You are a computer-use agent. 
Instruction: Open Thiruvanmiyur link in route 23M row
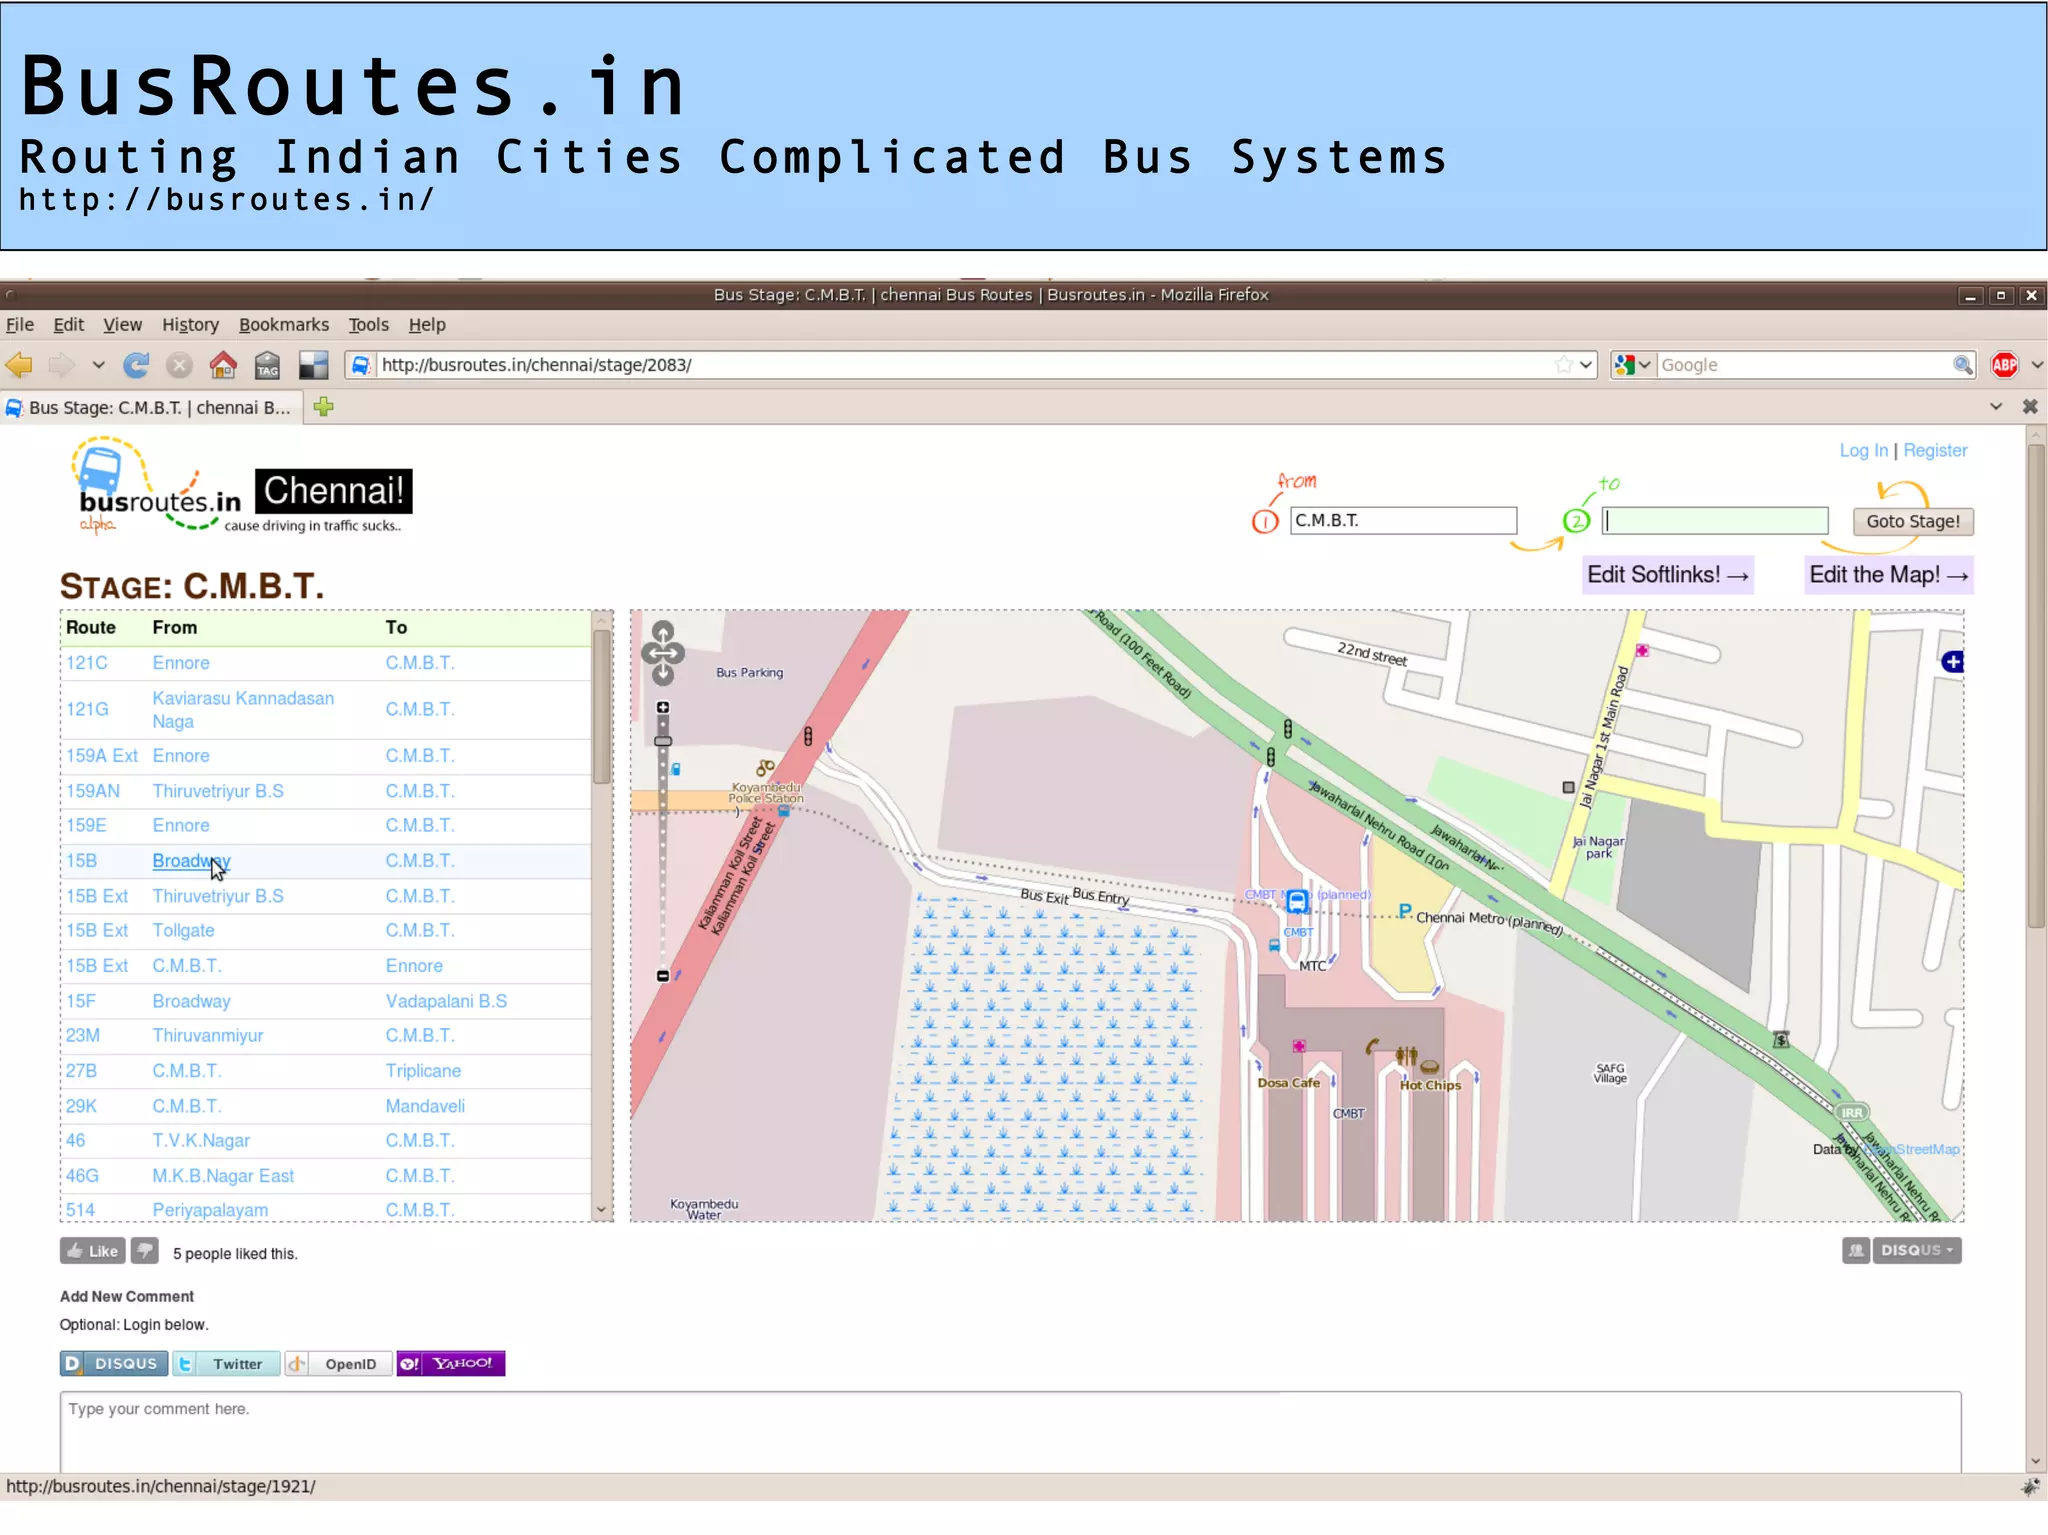pyautogui.click(x=208, y=1036)
